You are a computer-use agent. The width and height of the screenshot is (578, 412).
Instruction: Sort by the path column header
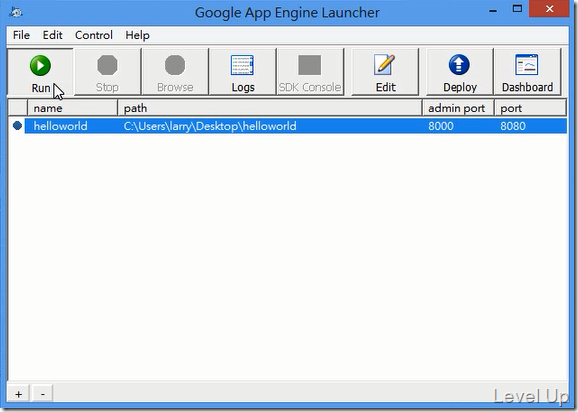[x=270, y=108]
